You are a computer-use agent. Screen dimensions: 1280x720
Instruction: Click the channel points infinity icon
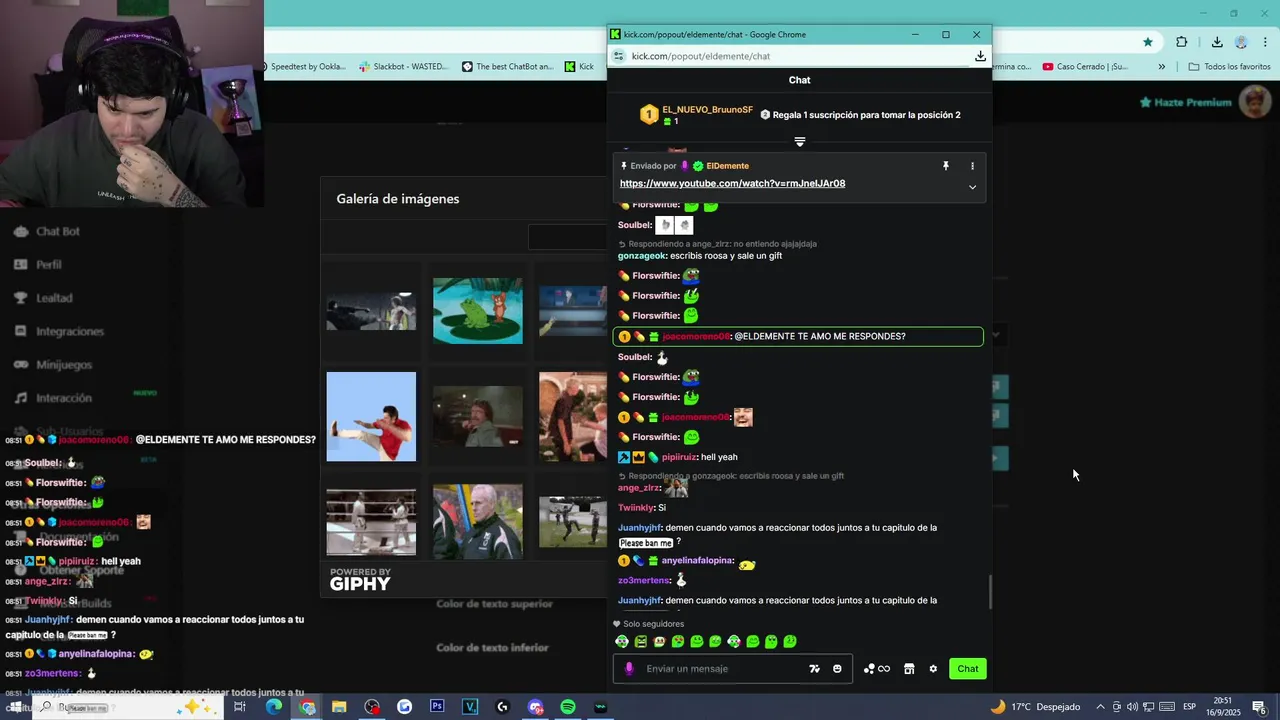click(877, 669)
